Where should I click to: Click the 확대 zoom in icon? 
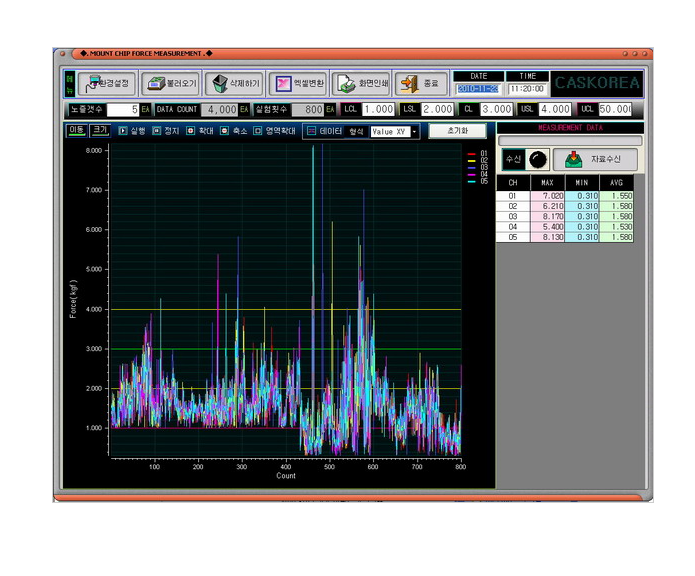click(x=191, y=131)
